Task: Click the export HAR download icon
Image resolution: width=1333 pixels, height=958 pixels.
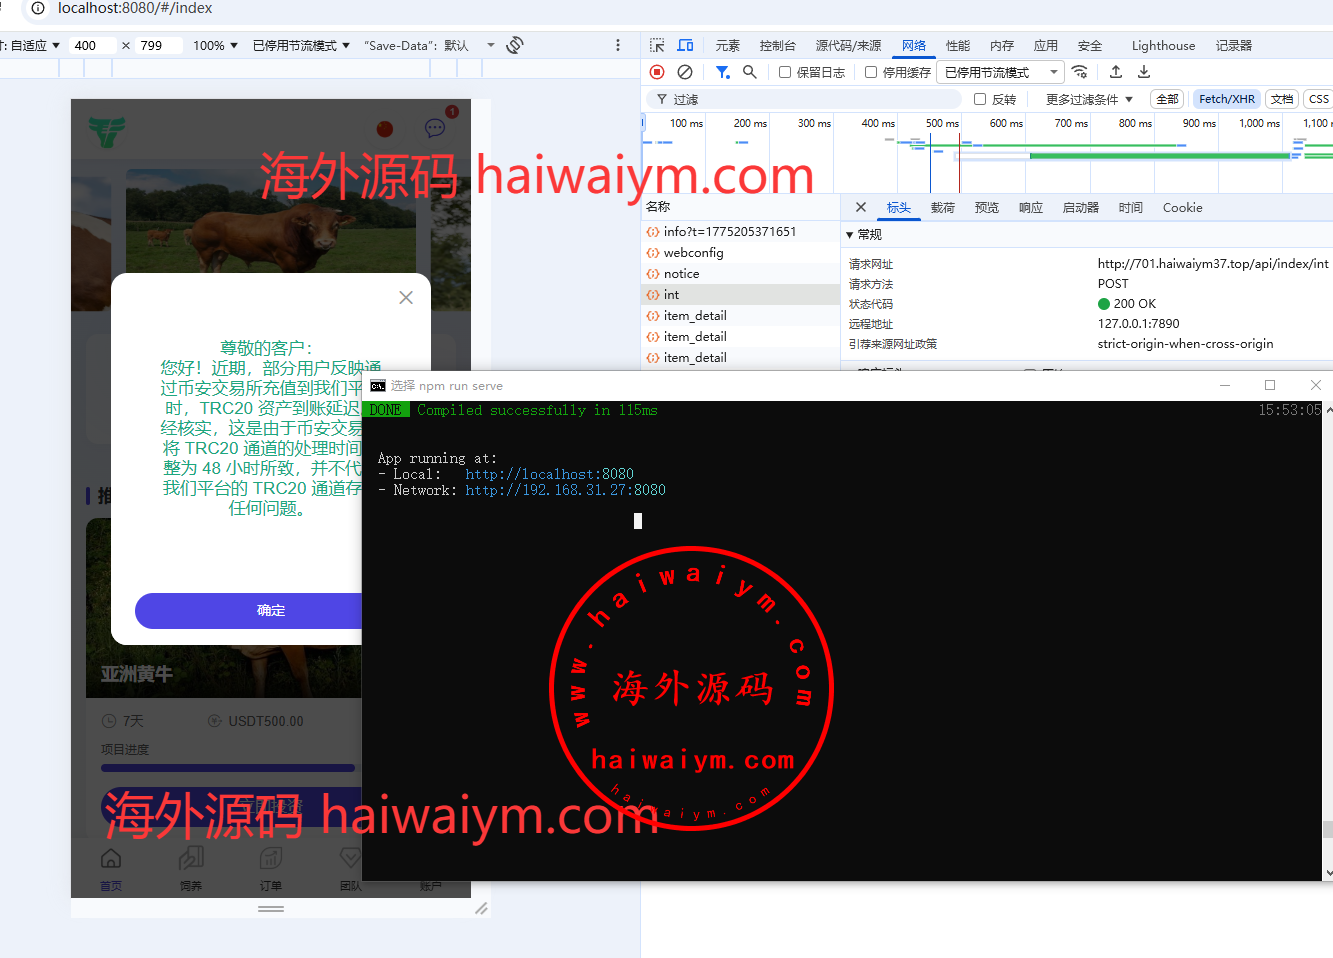Action: (x=1144, y=72)
